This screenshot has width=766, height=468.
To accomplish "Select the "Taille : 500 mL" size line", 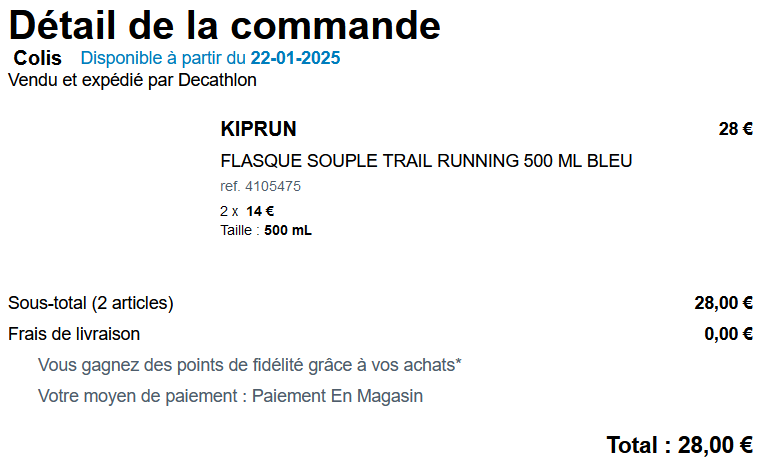I will click(265, 230).
